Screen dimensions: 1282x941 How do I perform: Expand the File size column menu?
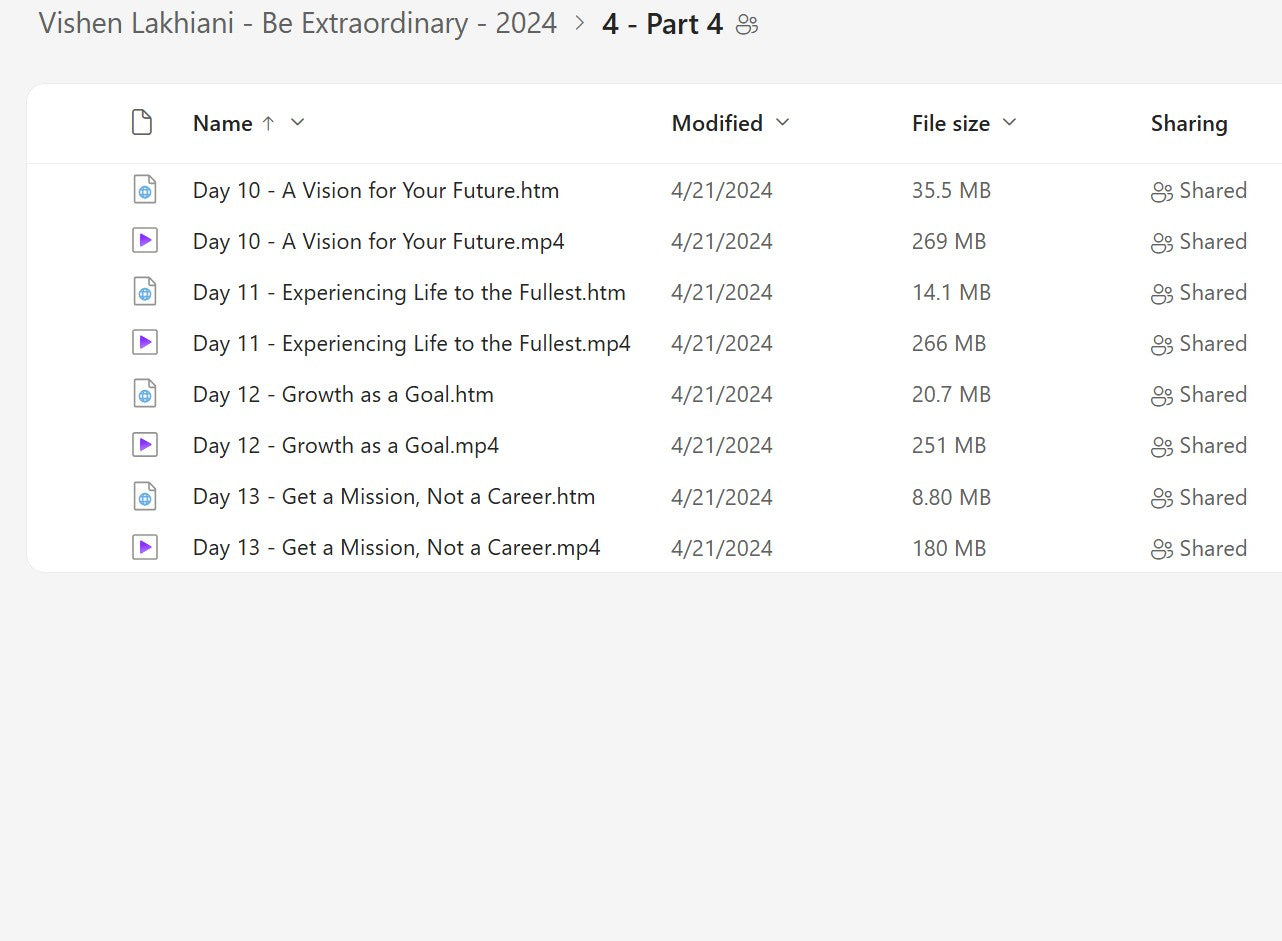point(1009,122)
